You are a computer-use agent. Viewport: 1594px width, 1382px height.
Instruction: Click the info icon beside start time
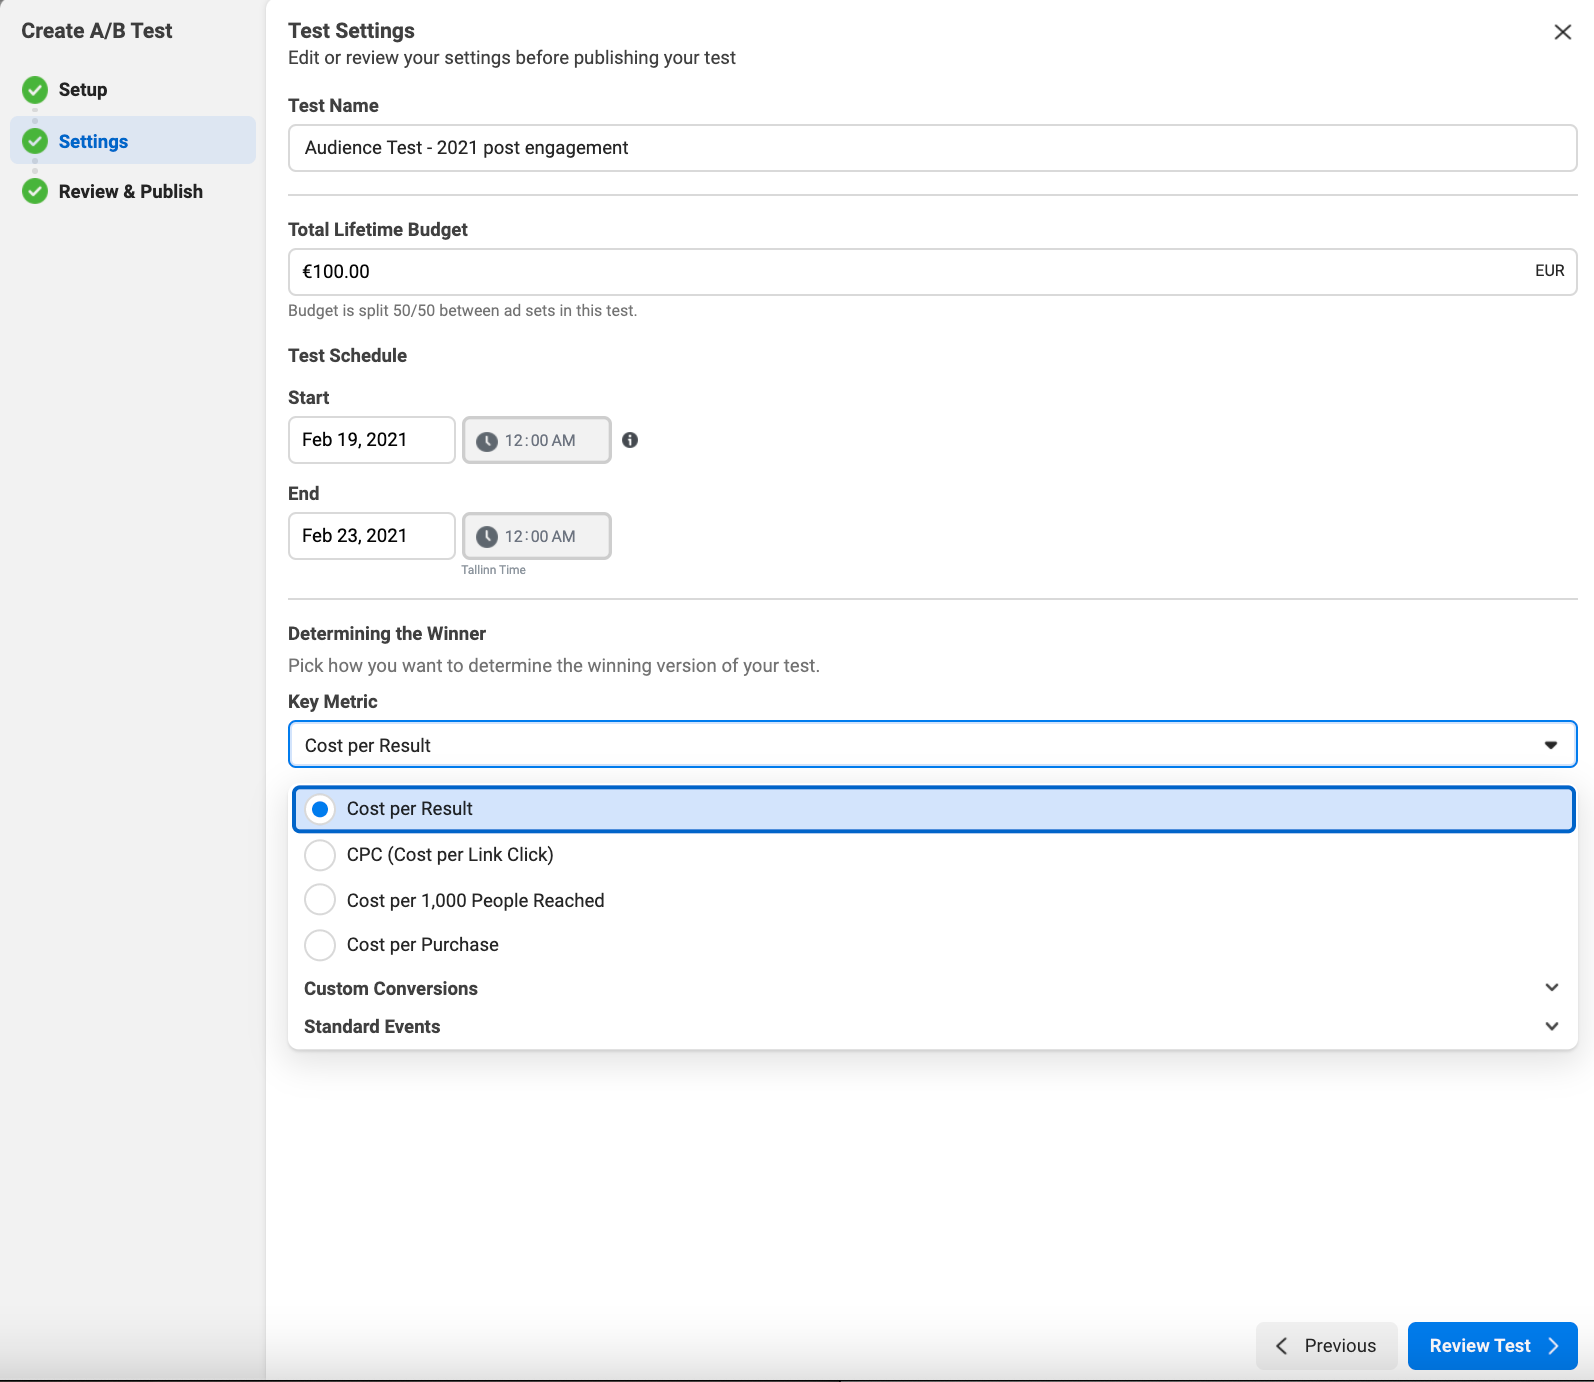tap(630, 440)
